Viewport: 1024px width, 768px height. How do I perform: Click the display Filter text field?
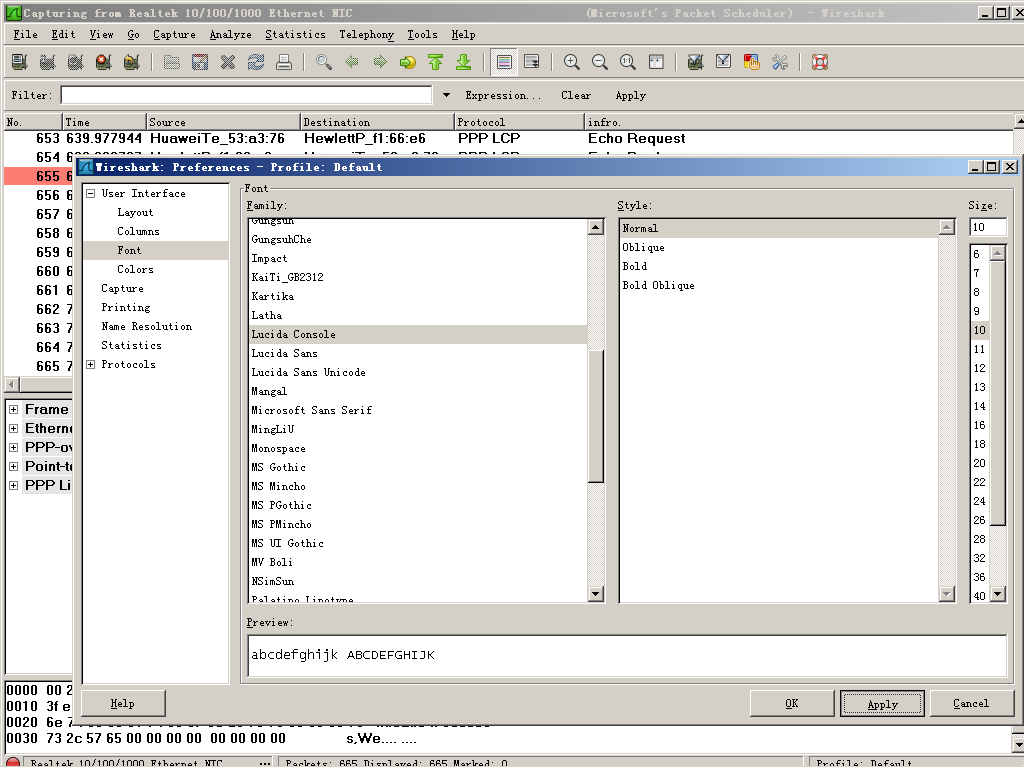click(x=246, y=95)
